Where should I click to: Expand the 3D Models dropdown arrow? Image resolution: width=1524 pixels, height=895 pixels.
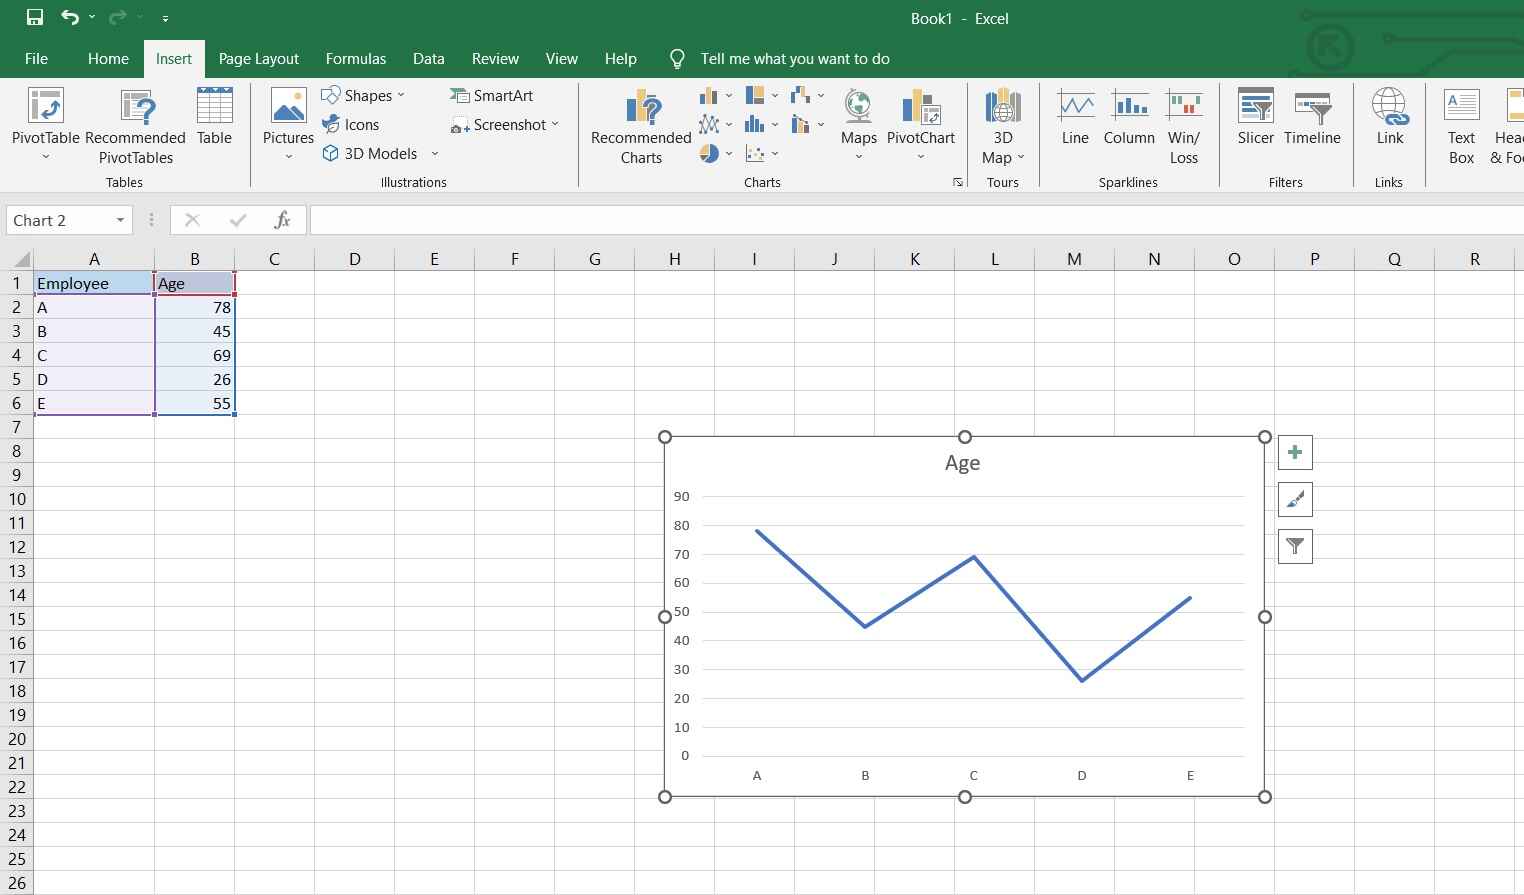(434, 153)
